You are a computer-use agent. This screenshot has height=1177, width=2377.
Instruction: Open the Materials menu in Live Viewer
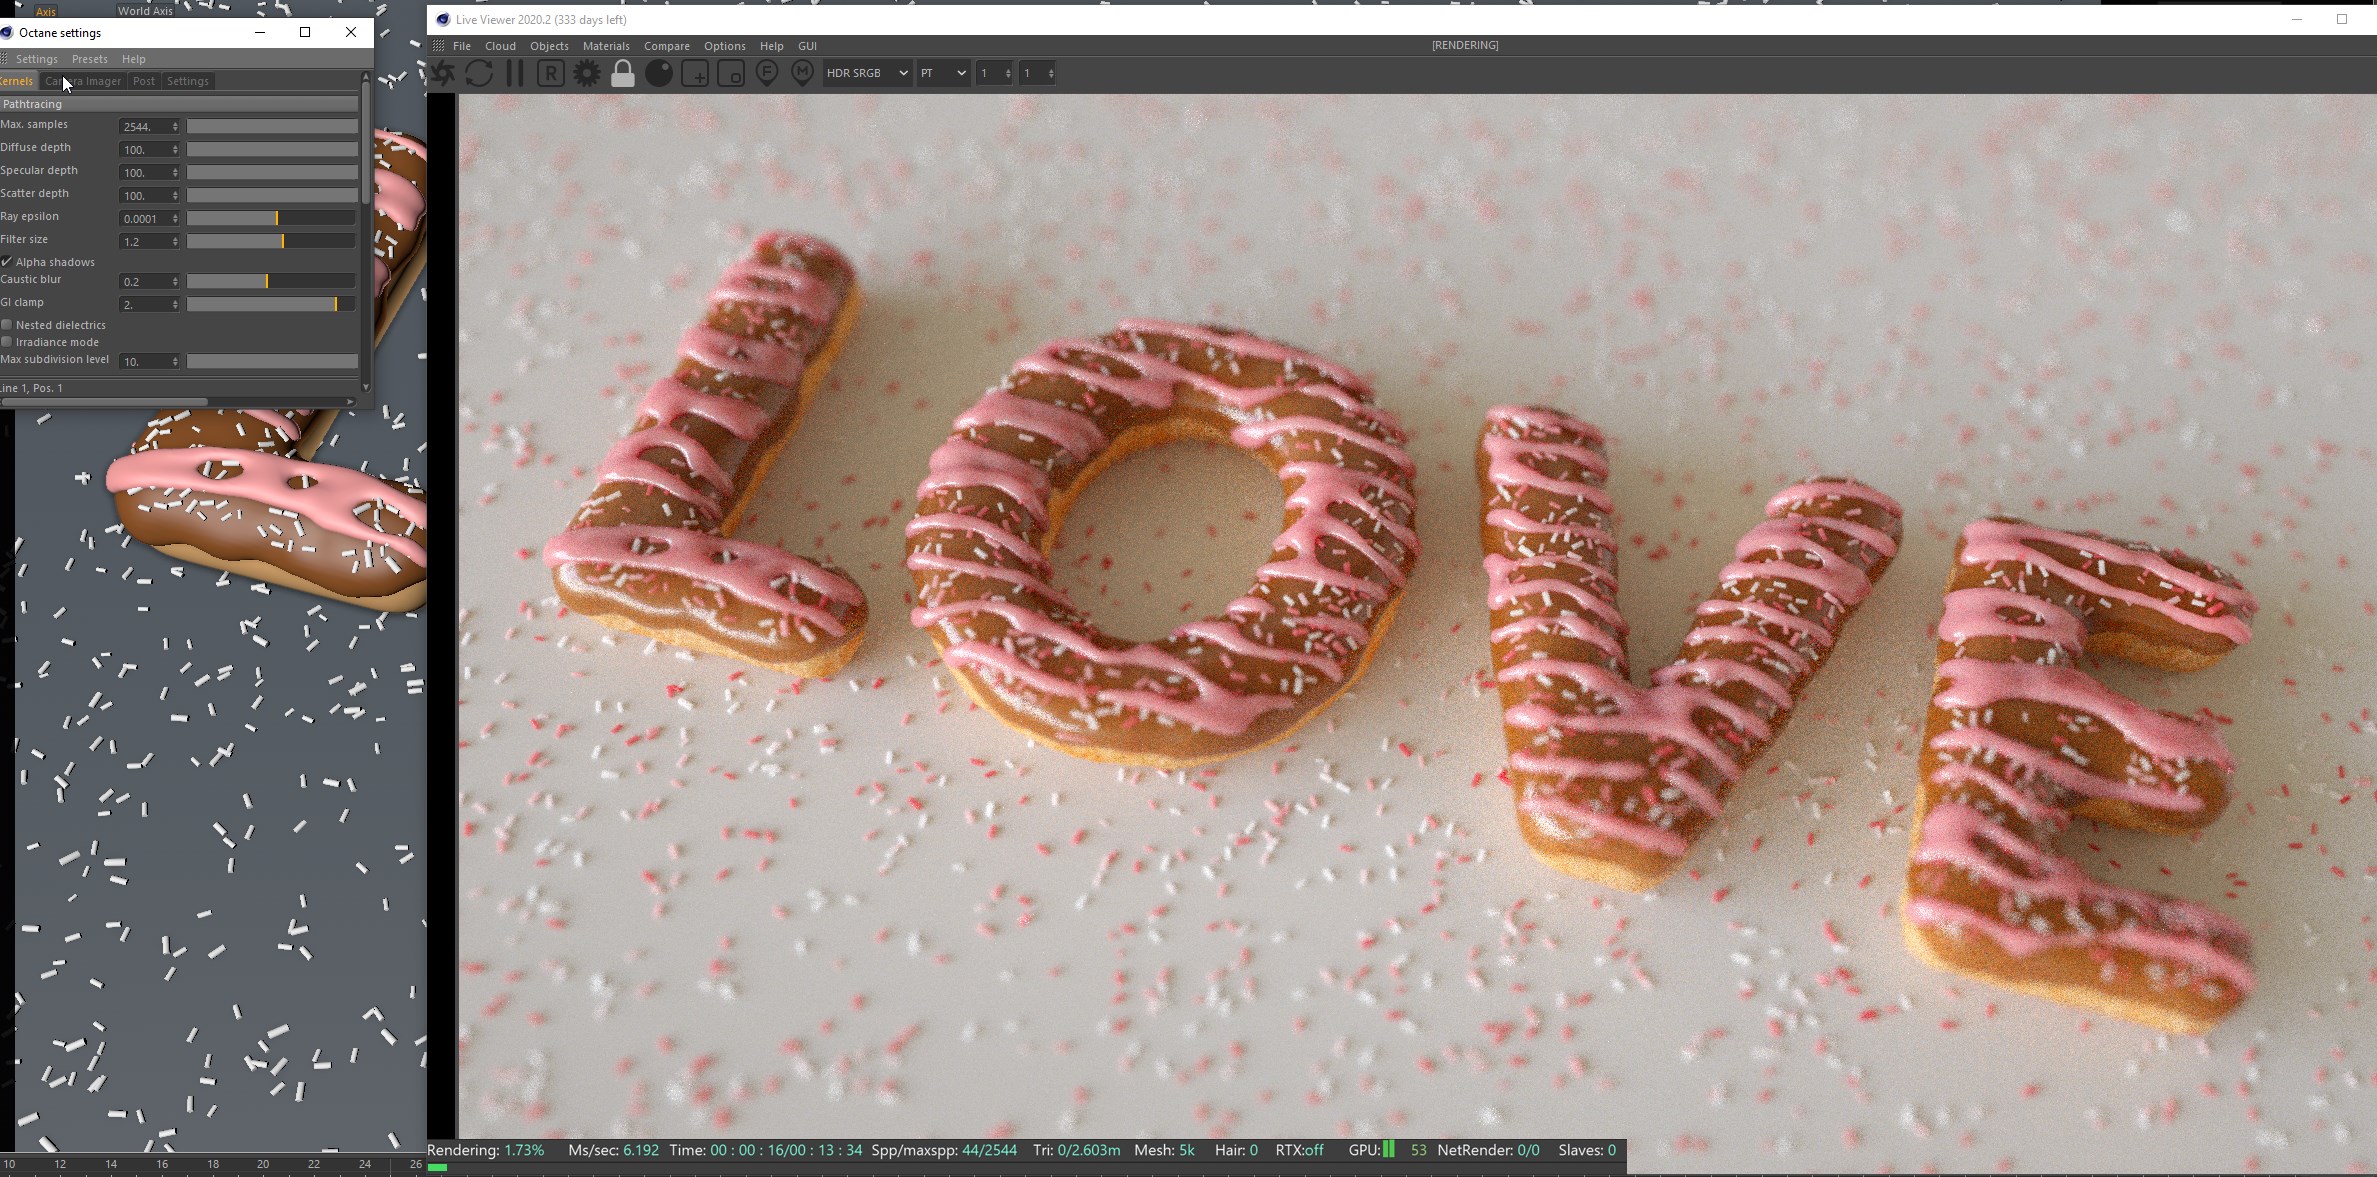[605, 46]
